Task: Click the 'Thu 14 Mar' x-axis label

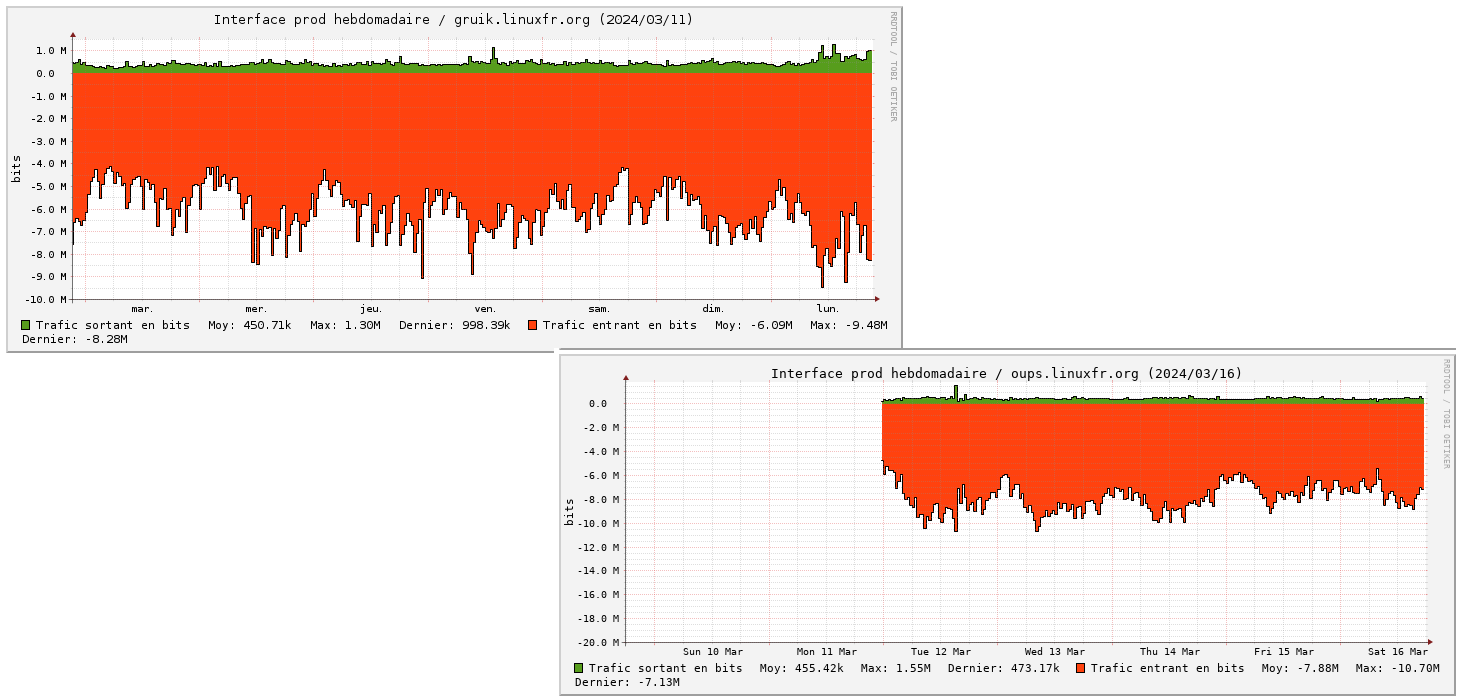Action: (x=1169, y=652)
